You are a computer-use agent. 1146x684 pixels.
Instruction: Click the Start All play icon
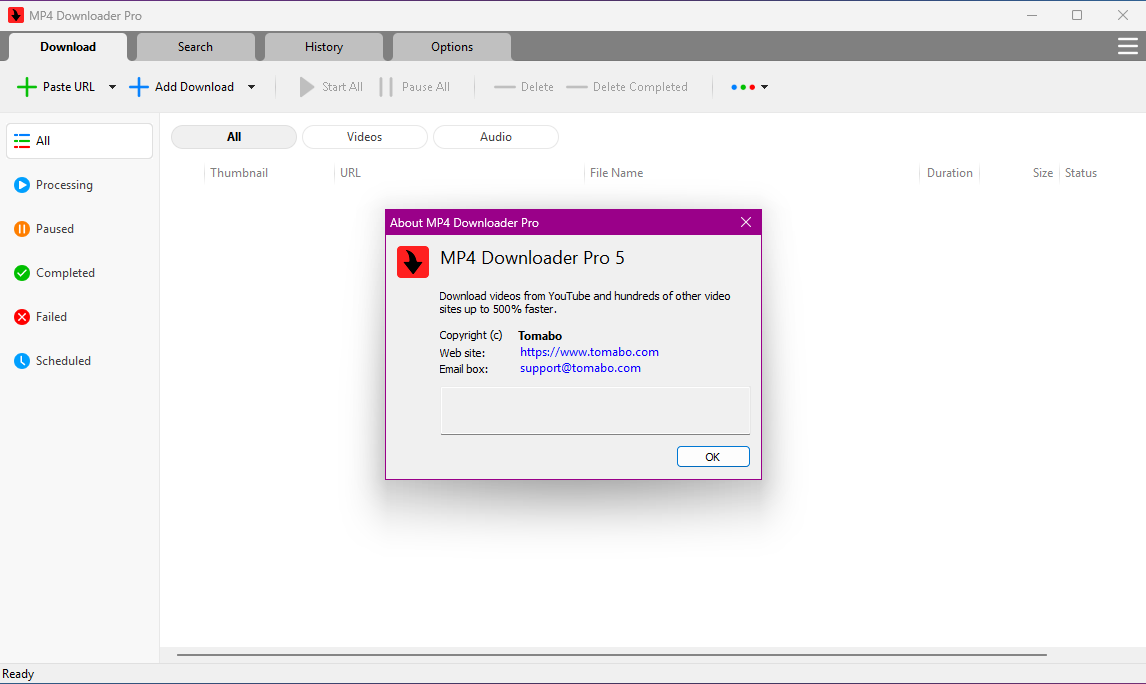tap(307, 87)
